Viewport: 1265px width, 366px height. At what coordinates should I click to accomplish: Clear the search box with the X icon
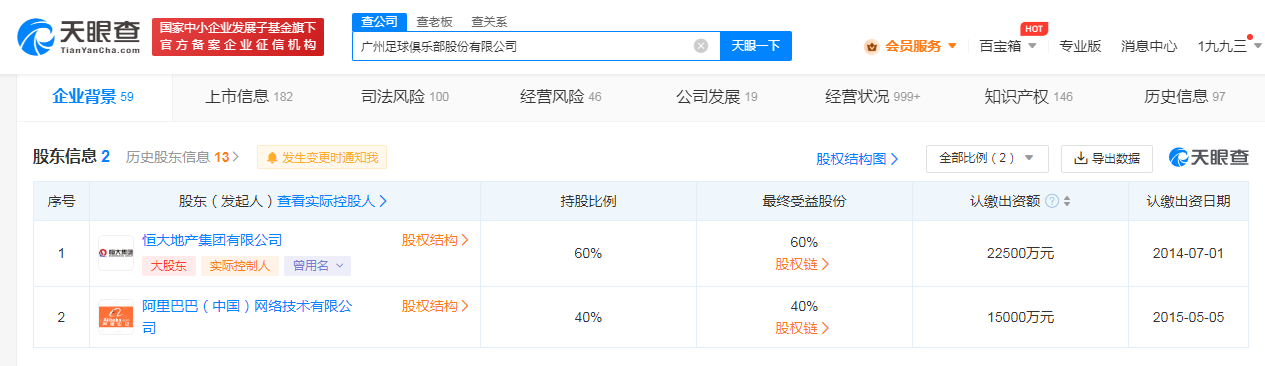pyautogui.click(x=701, y=46)
